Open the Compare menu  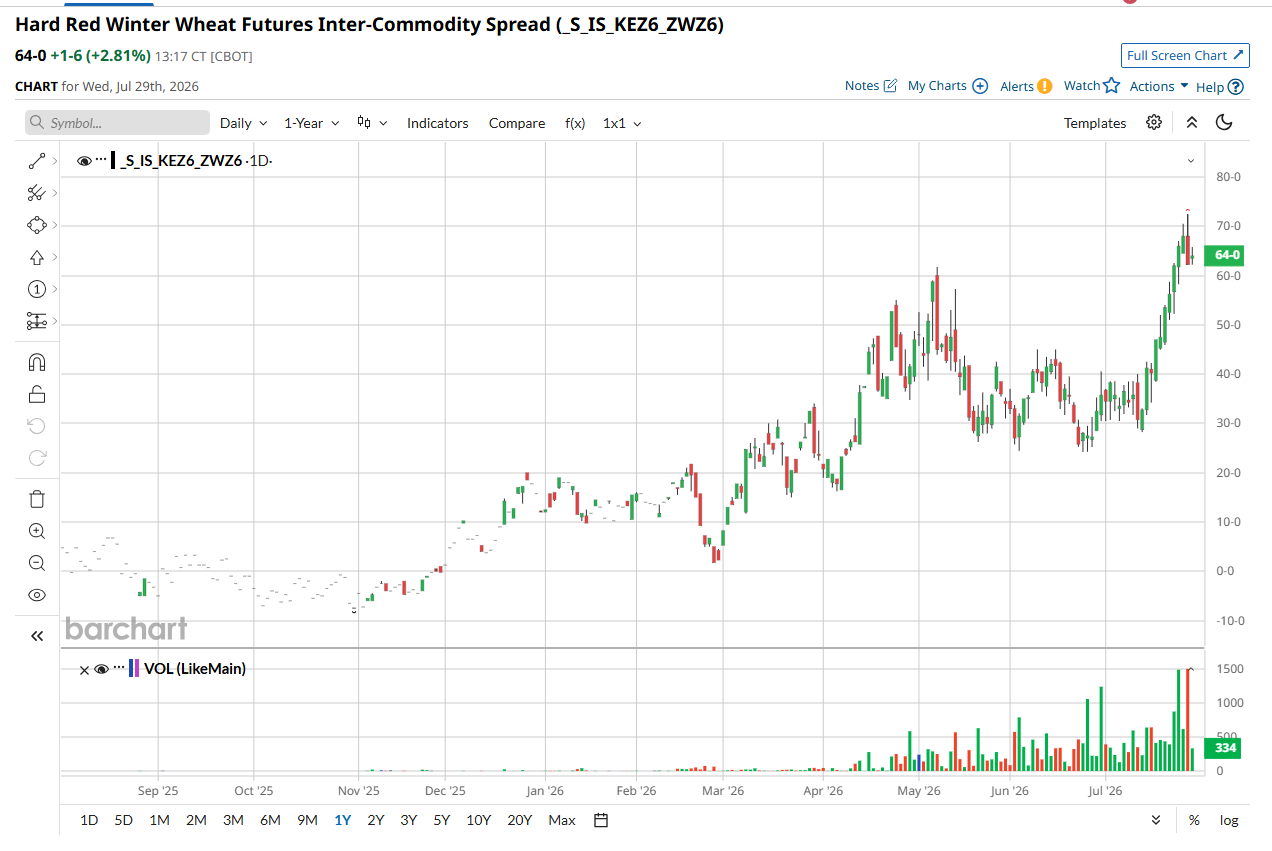[x=517, y=123]
